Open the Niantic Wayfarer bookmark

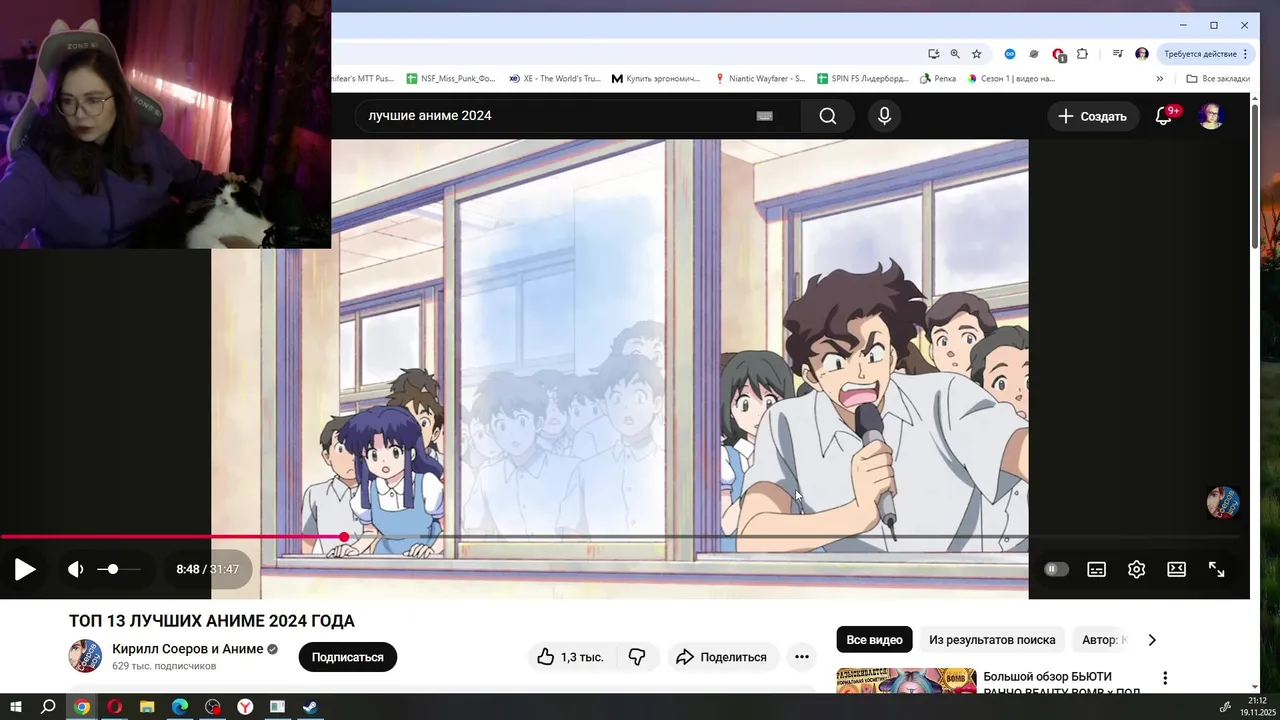click(760, 78)
